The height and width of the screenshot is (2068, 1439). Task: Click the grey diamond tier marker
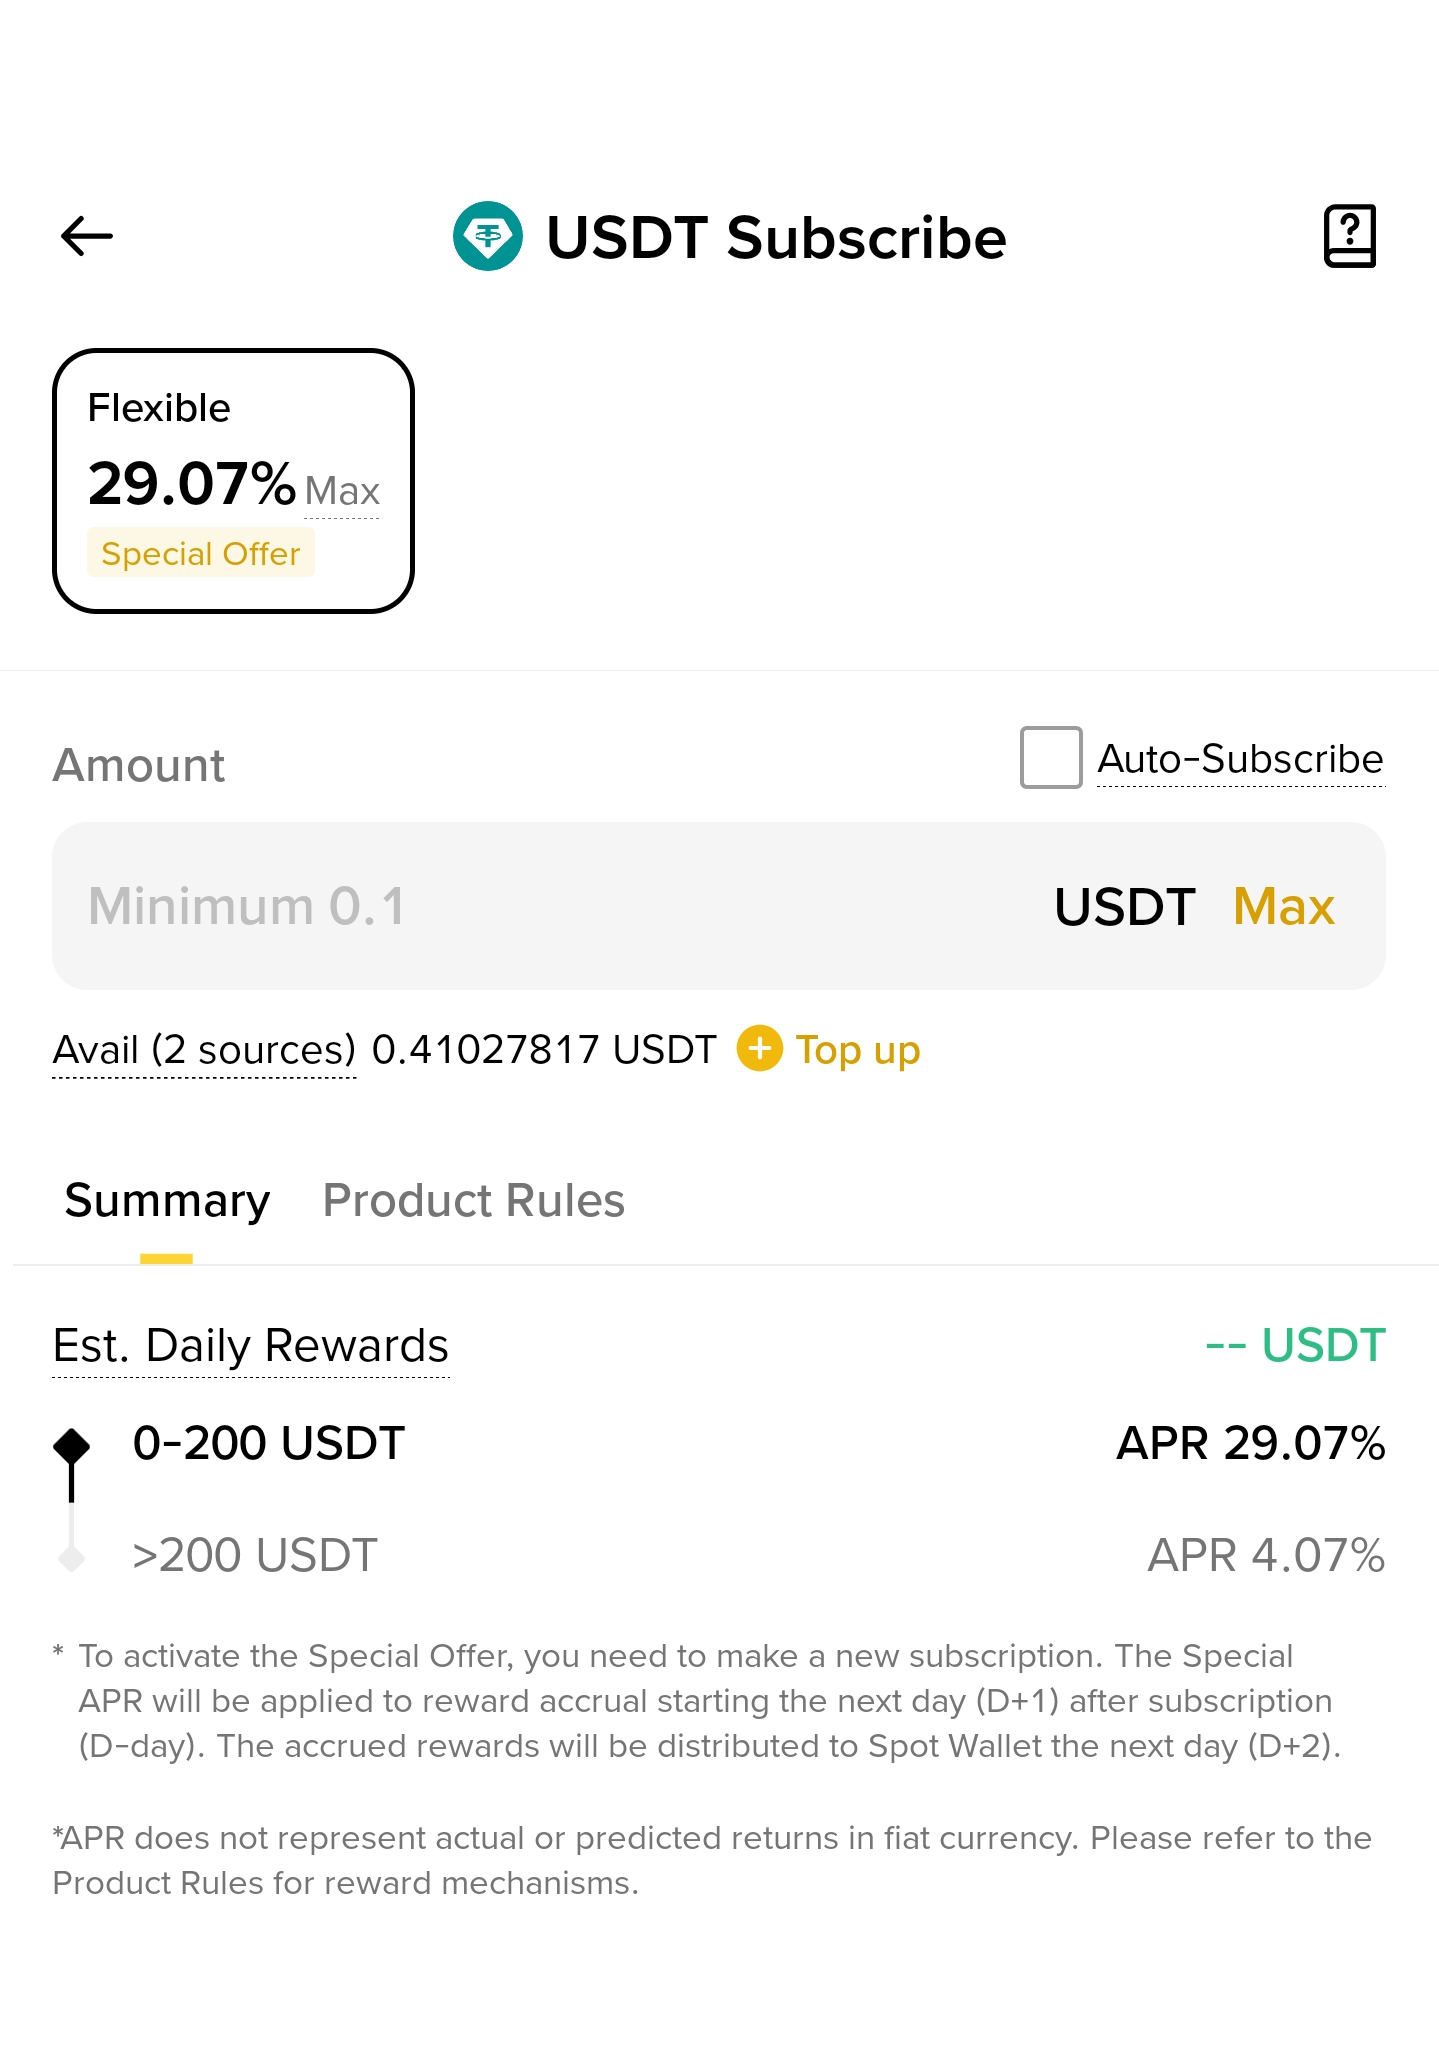pyautogui.click(x=72, y=1558)
